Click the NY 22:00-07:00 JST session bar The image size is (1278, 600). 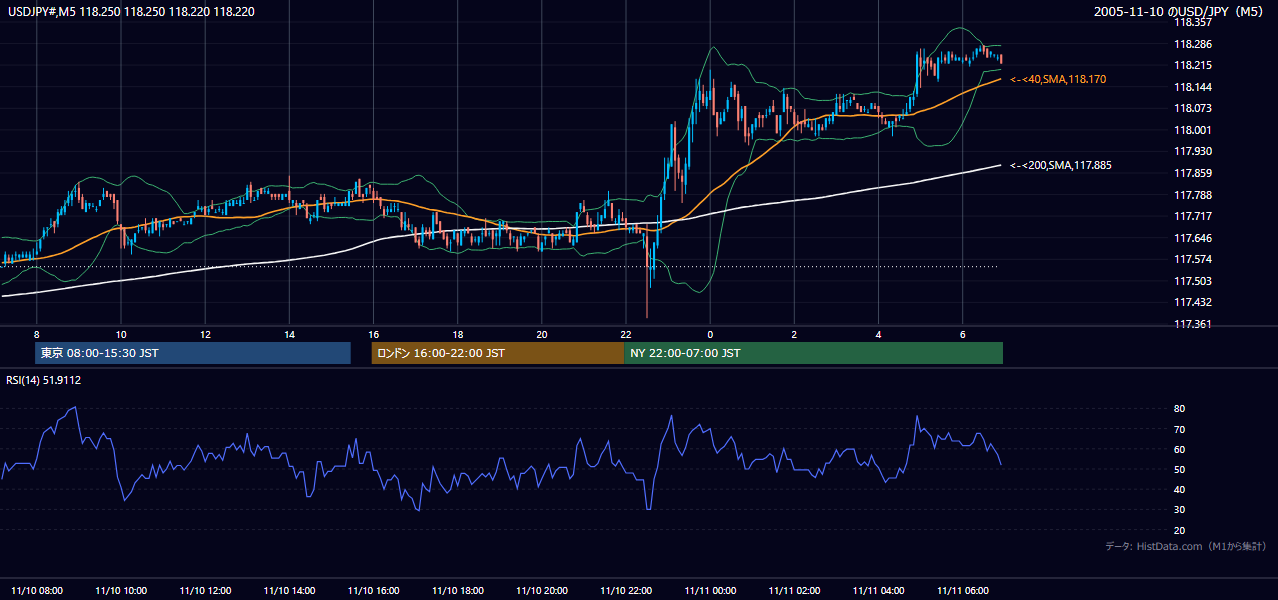(813, 353)
